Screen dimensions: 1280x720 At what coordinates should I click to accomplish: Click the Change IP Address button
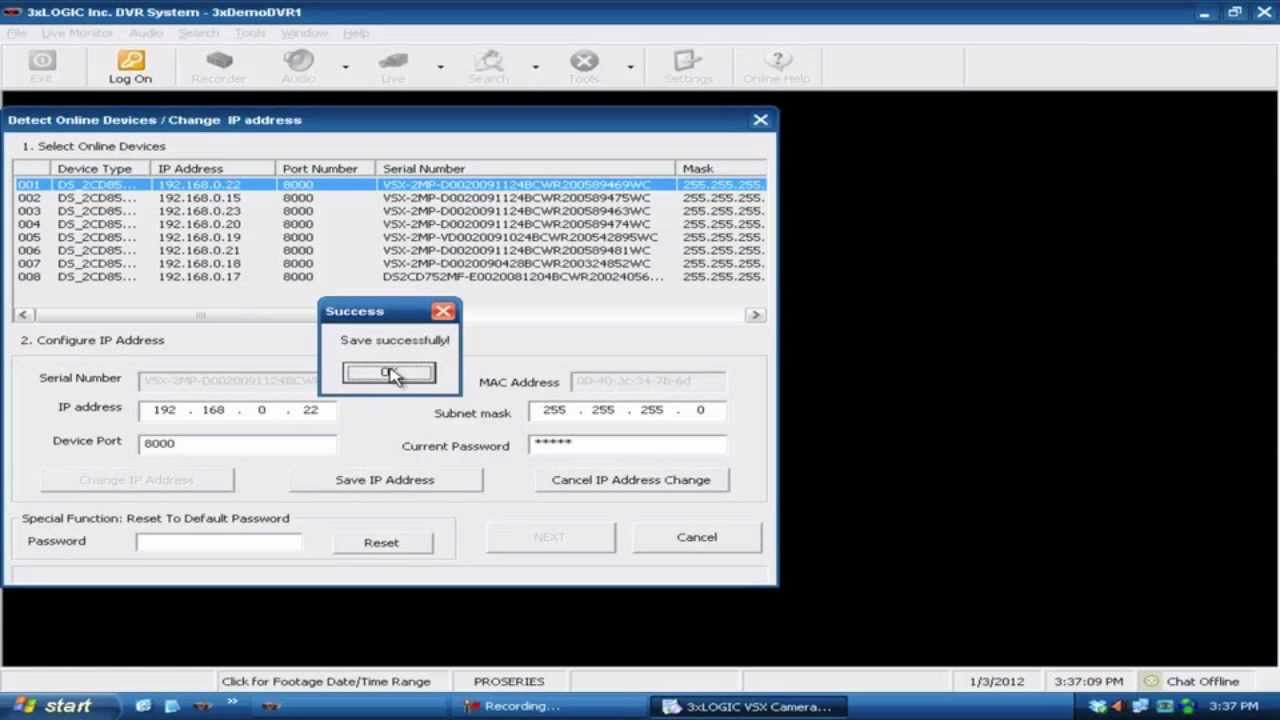point(136,480)
